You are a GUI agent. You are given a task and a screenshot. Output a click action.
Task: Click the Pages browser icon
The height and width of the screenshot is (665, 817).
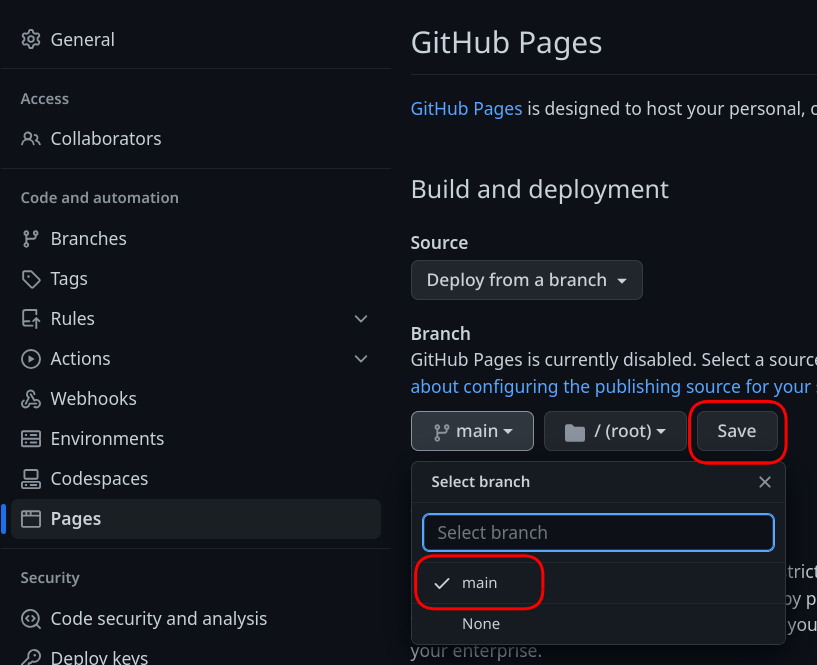click(31, 519)
